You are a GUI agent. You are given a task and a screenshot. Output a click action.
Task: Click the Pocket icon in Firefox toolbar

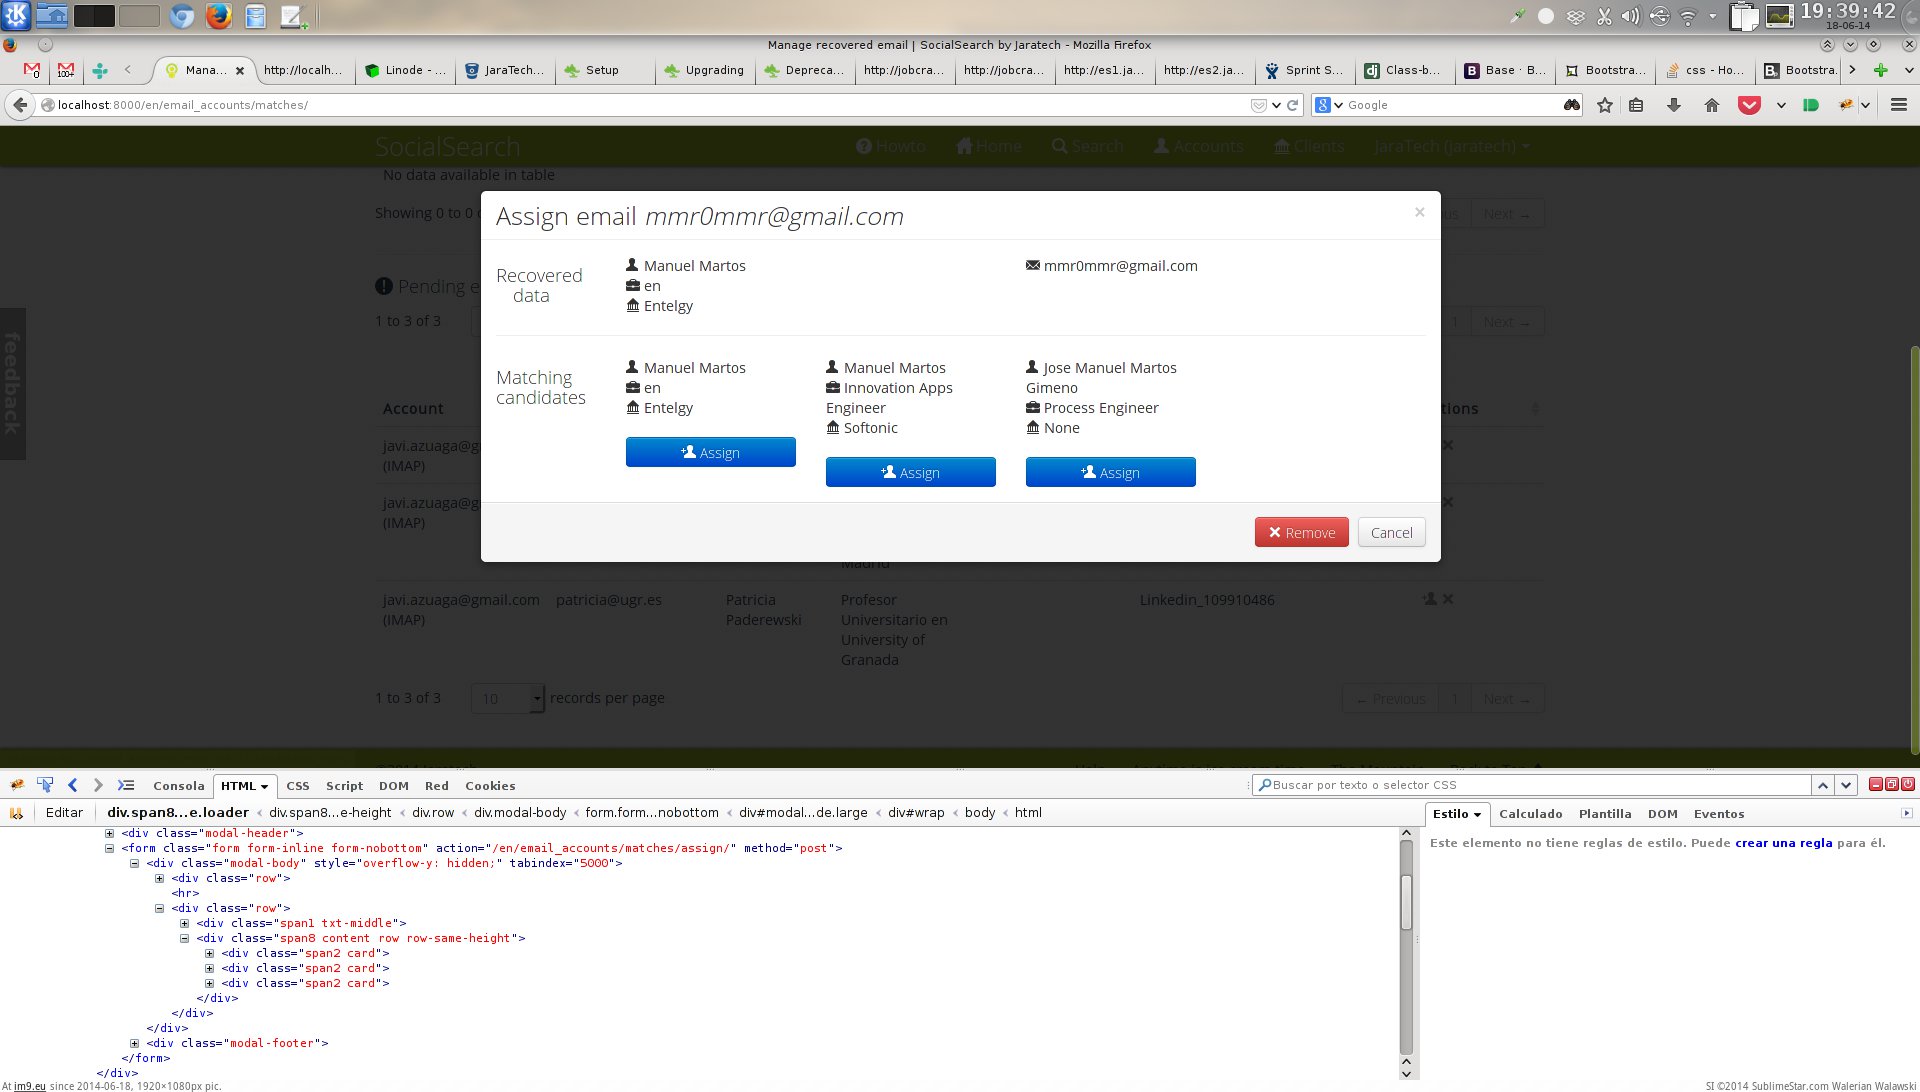click(1749, 105)
